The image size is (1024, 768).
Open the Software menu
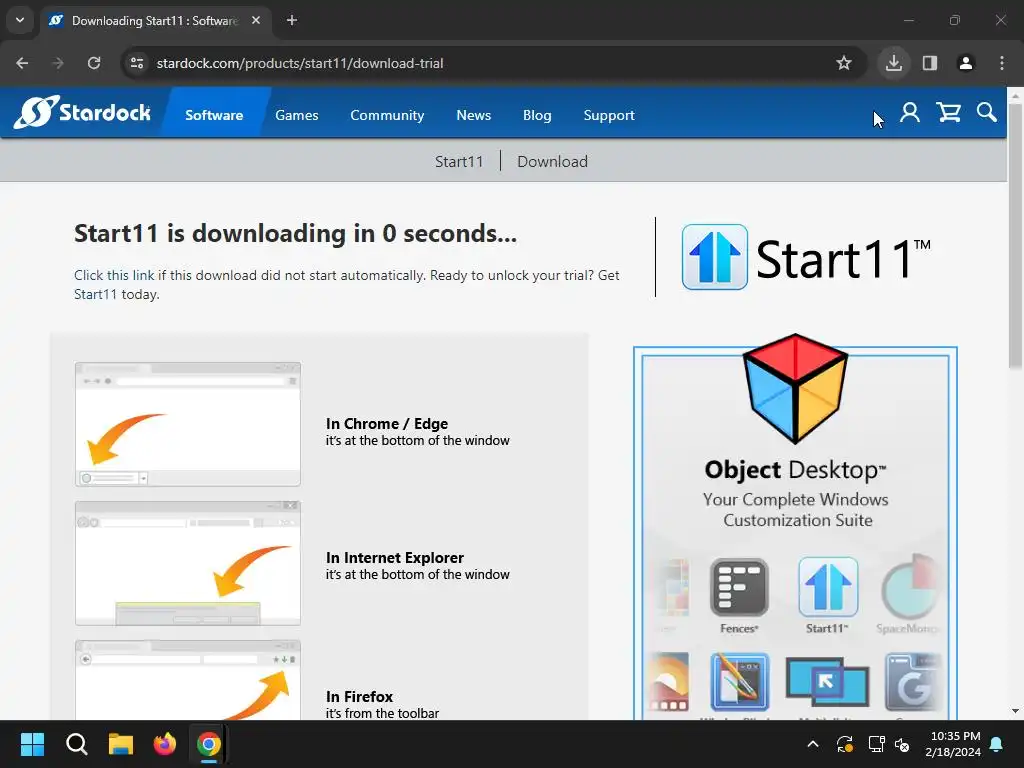pos(214,115)
